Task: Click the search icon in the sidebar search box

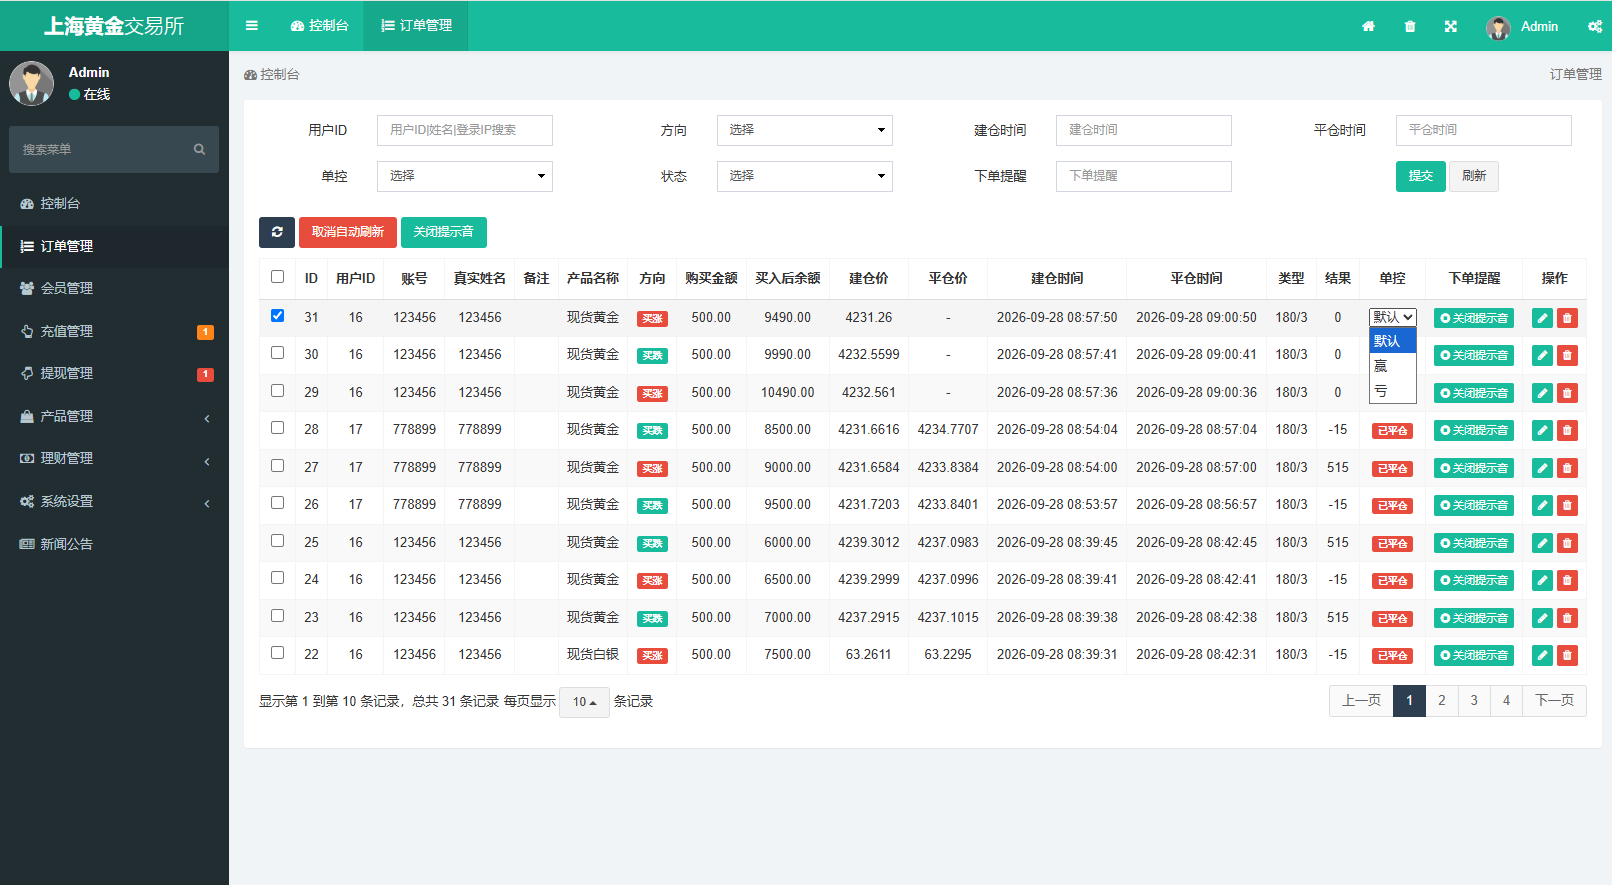Action: click(x=199, y=149)
